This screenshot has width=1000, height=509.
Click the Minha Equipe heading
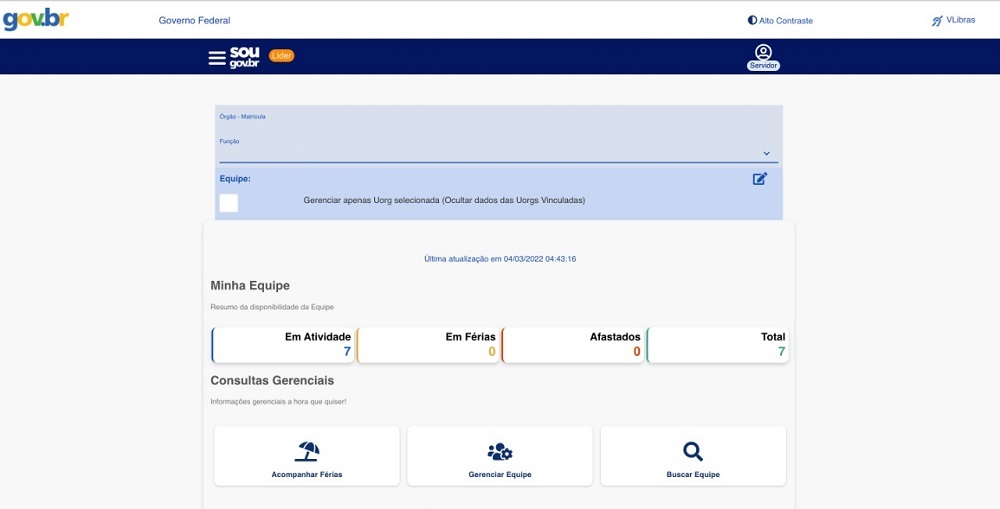250,286
